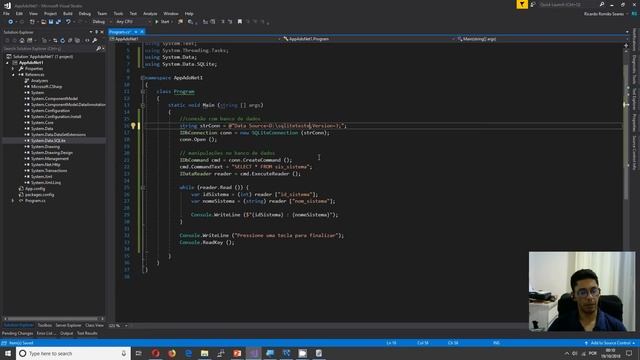
Task: Click the Properties wrench icon in Solution Explorer
Action: [x=95, y=40]
